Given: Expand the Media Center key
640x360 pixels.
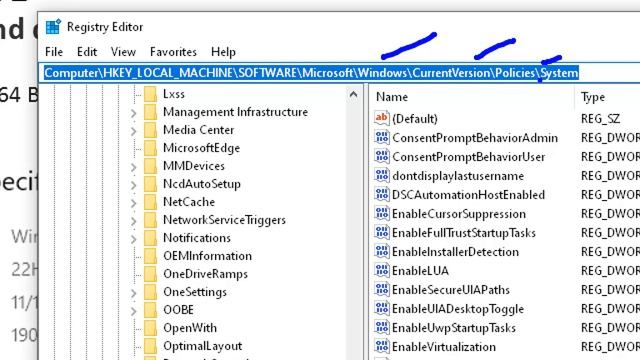Looking at the screenshot, I should tap(133, 131).
